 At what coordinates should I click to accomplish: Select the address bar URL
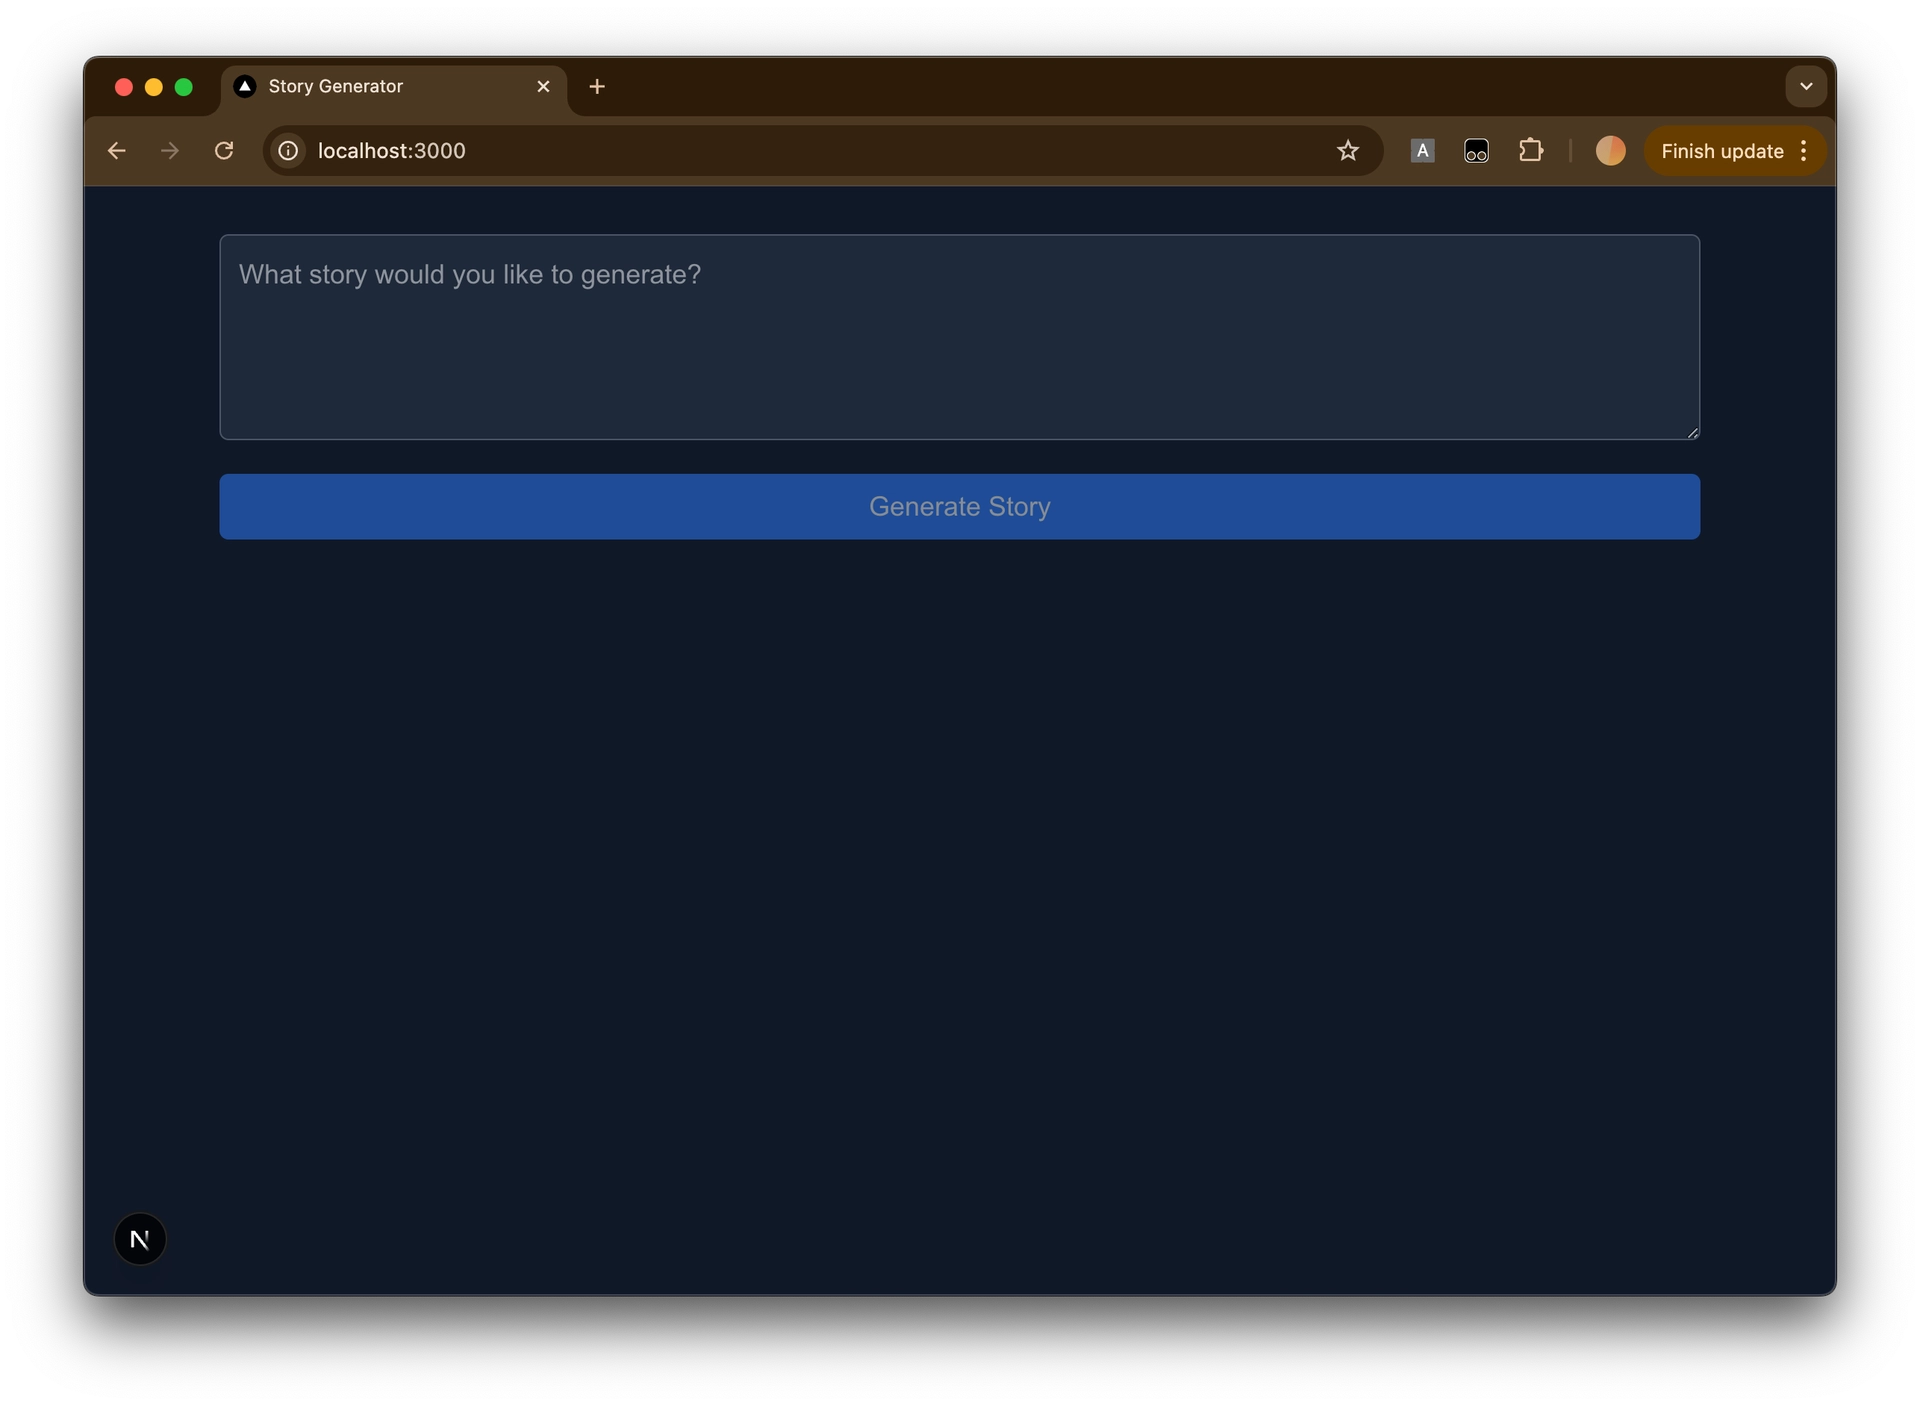point(391,151)
